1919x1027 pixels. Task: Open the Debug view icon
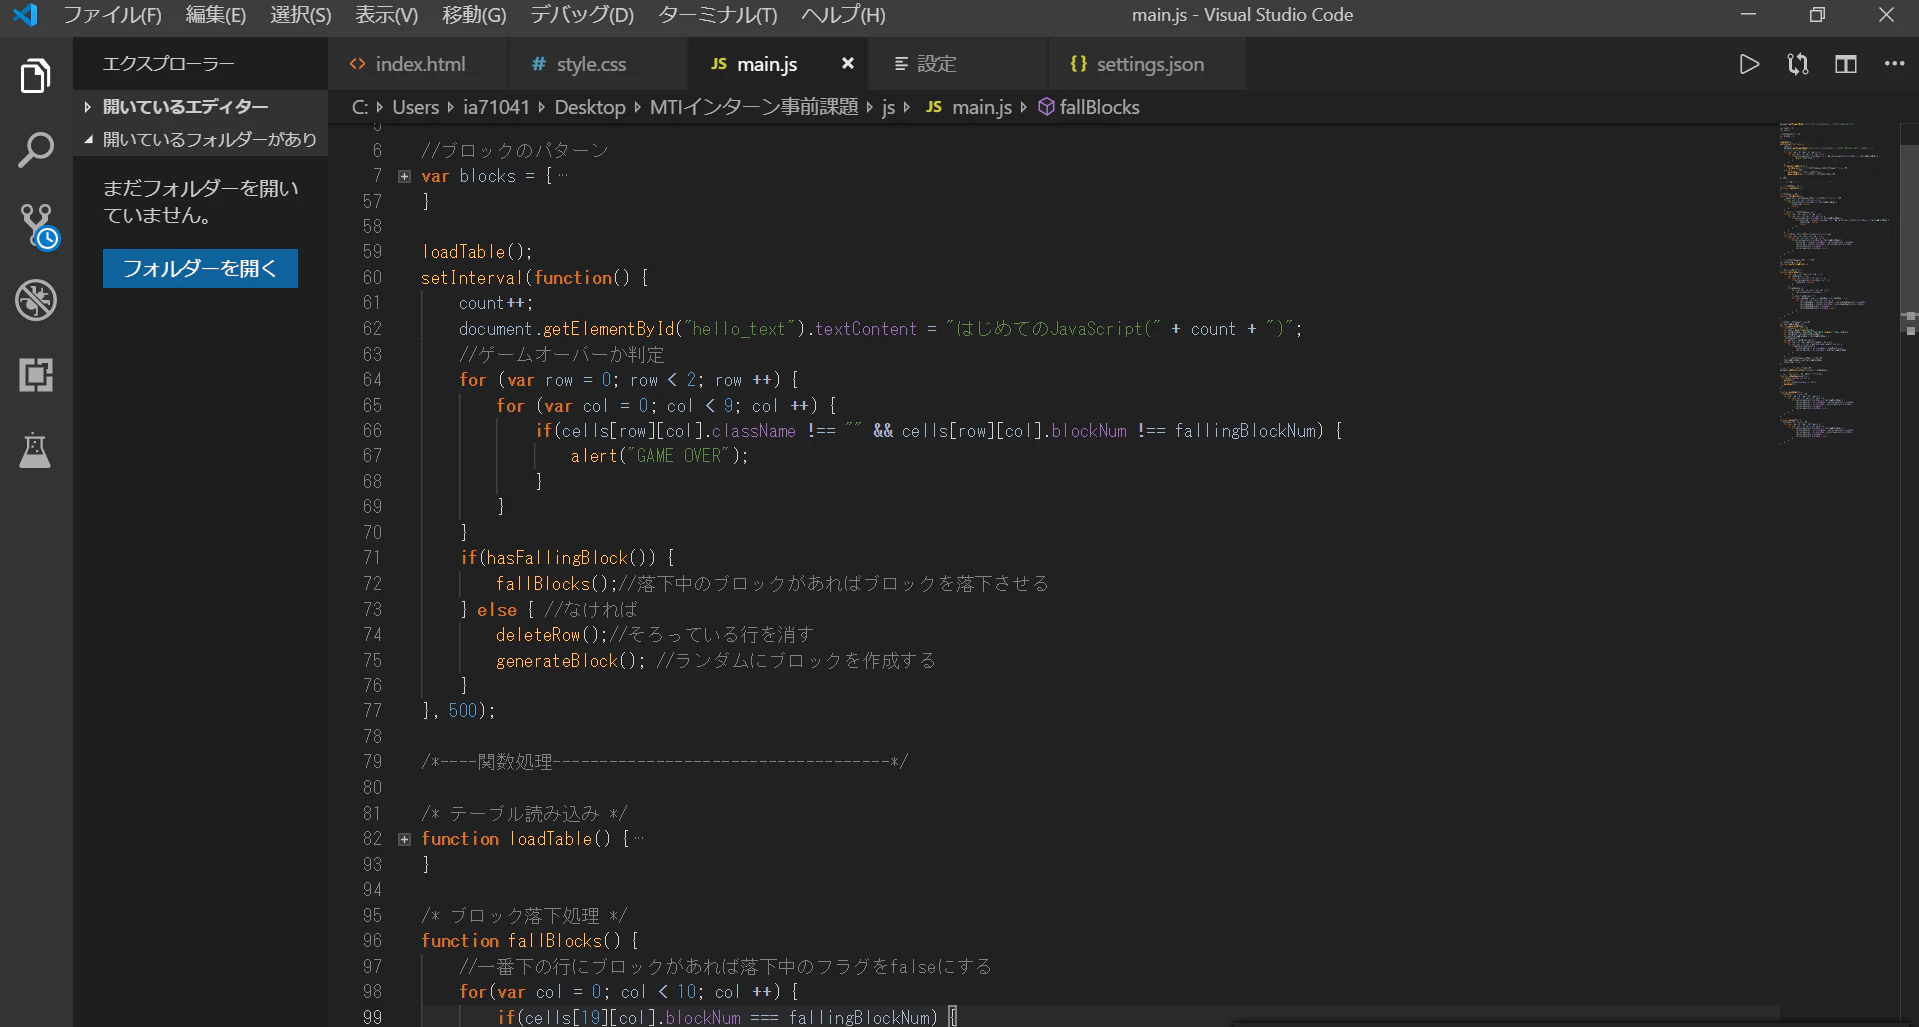pyautogui.click(x=36, y=300)
